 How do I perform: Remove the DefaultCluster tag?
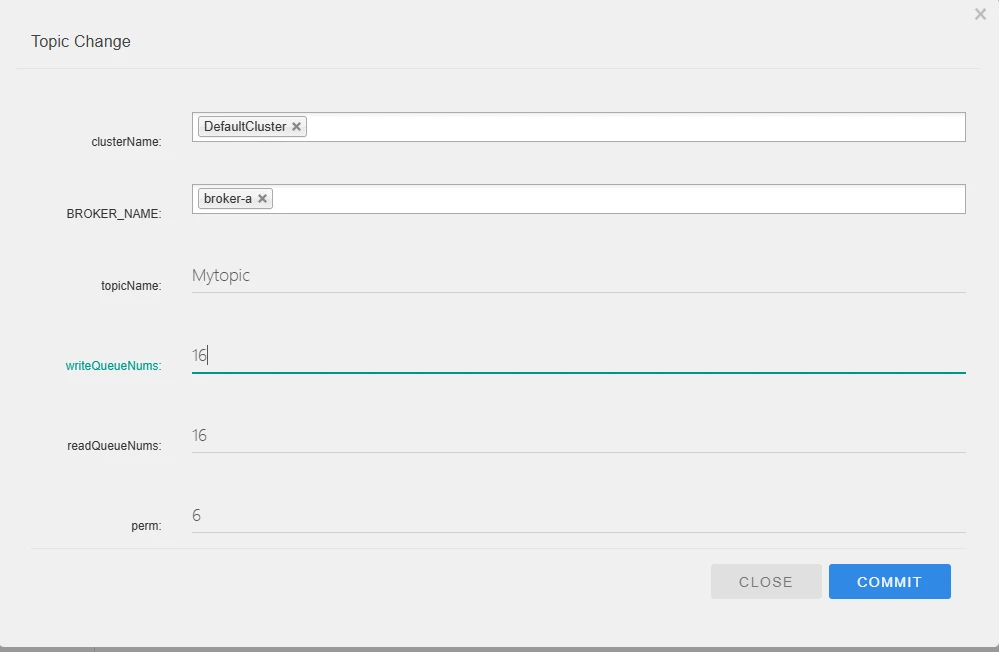click(x=297, y=127)
